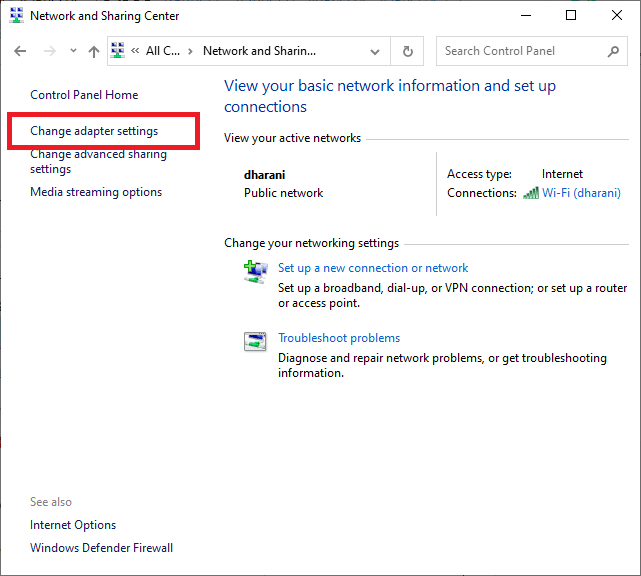Open Internet Options
The width and height of the screenshot is (641, 576).
[73, 525]
